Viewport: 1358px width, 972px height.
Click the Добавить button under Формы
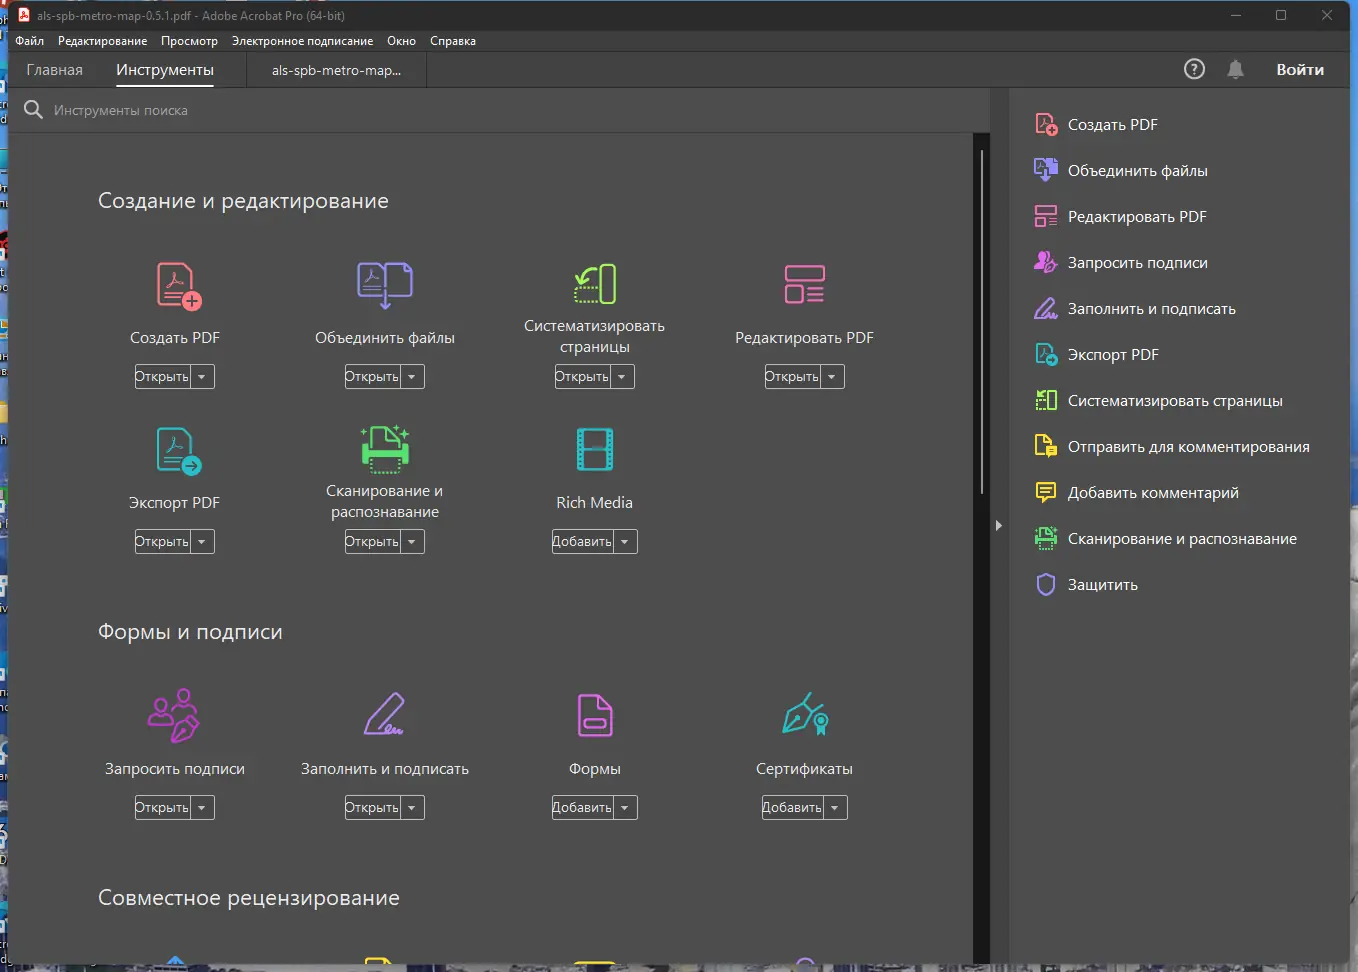click(582, 808)
